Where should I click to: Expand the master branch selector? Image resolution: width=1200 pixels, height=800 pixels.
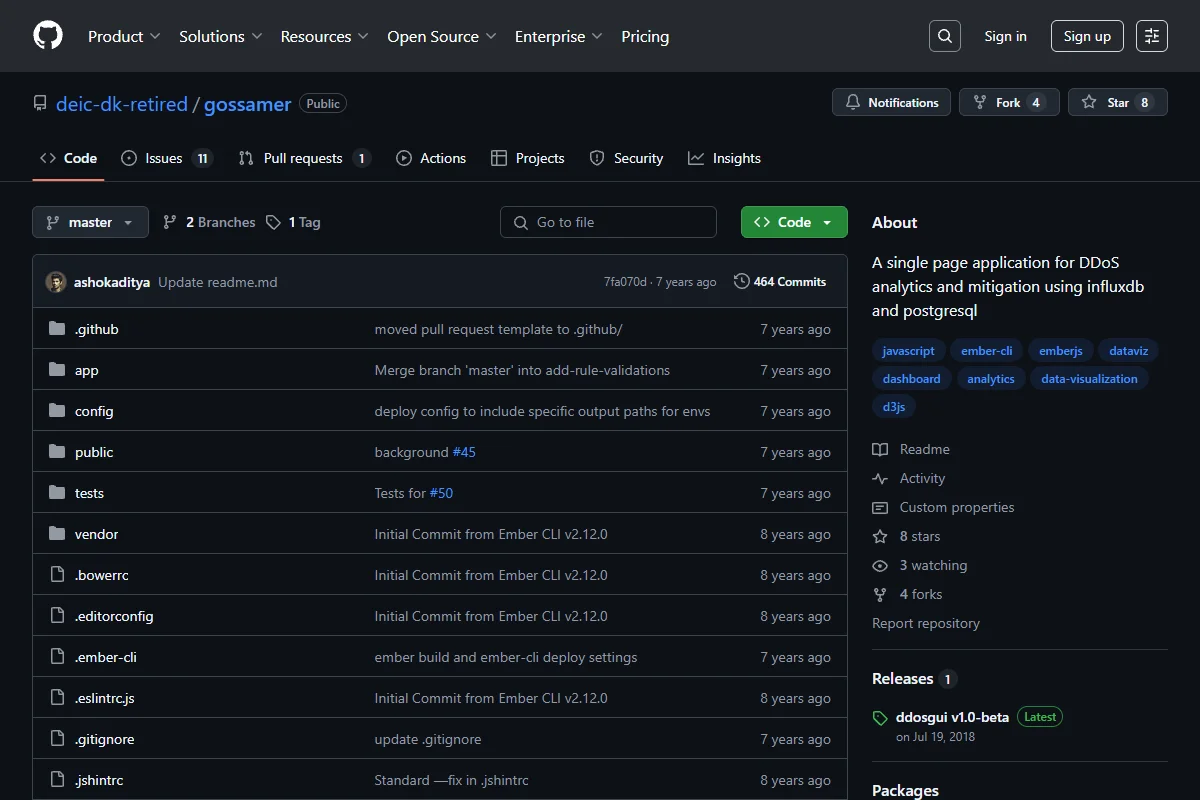click(90, 222)
